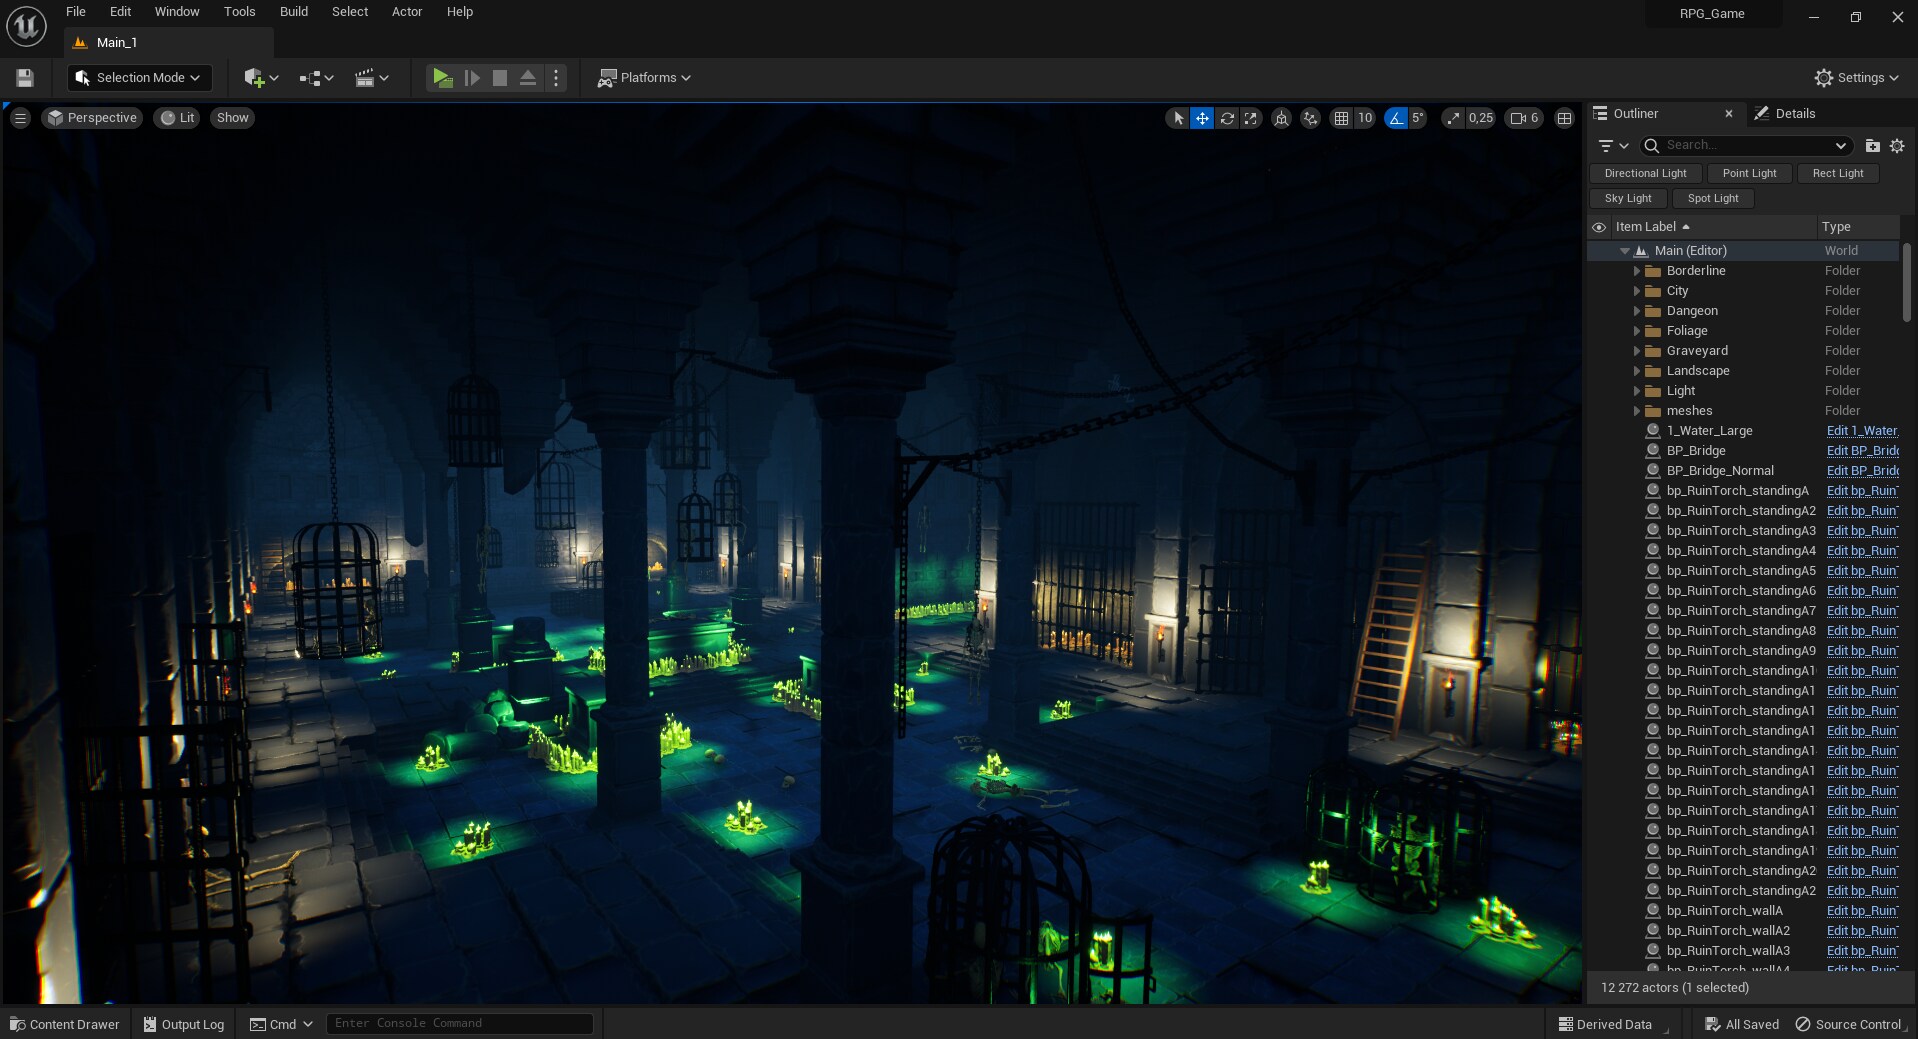This screenshot has height=1039, width=1918.
Task: Toggle visibility eye in Outliner header
Action: (1599, 227)
